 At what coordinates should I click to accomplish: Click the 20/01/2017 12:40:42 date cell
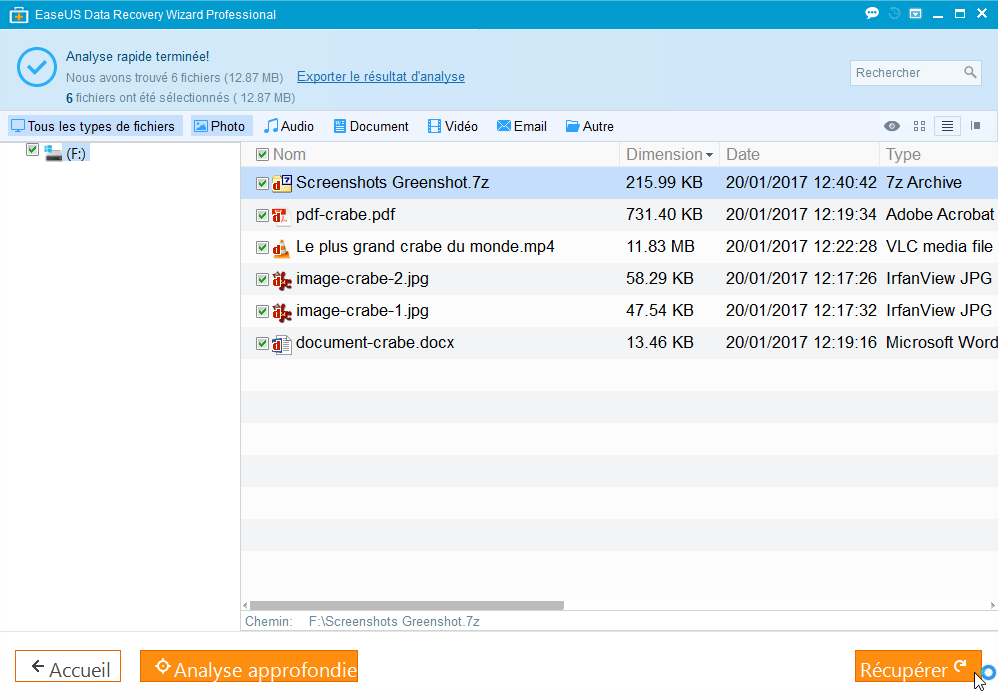tap(801, 183)
